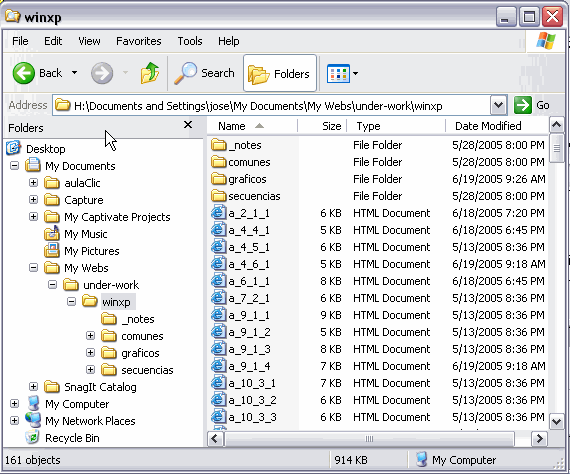Select the a_4_5_1 HTML document icon
Image resolution: width=570 pixels, height=475 pixels.
(218, 247)
